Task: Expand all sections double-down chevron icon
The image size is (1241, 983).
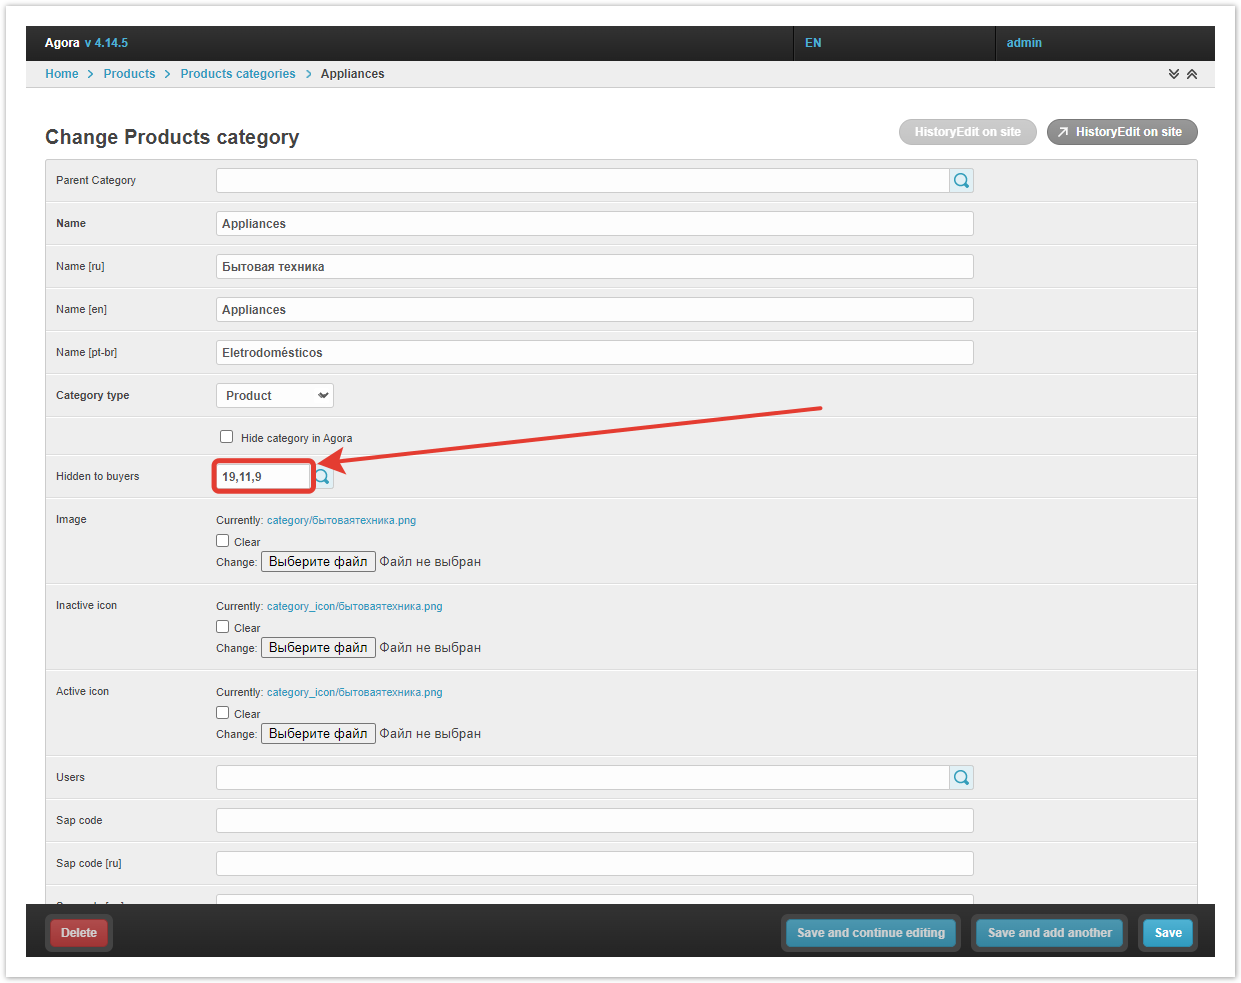Action: (x=1174, y=74)
